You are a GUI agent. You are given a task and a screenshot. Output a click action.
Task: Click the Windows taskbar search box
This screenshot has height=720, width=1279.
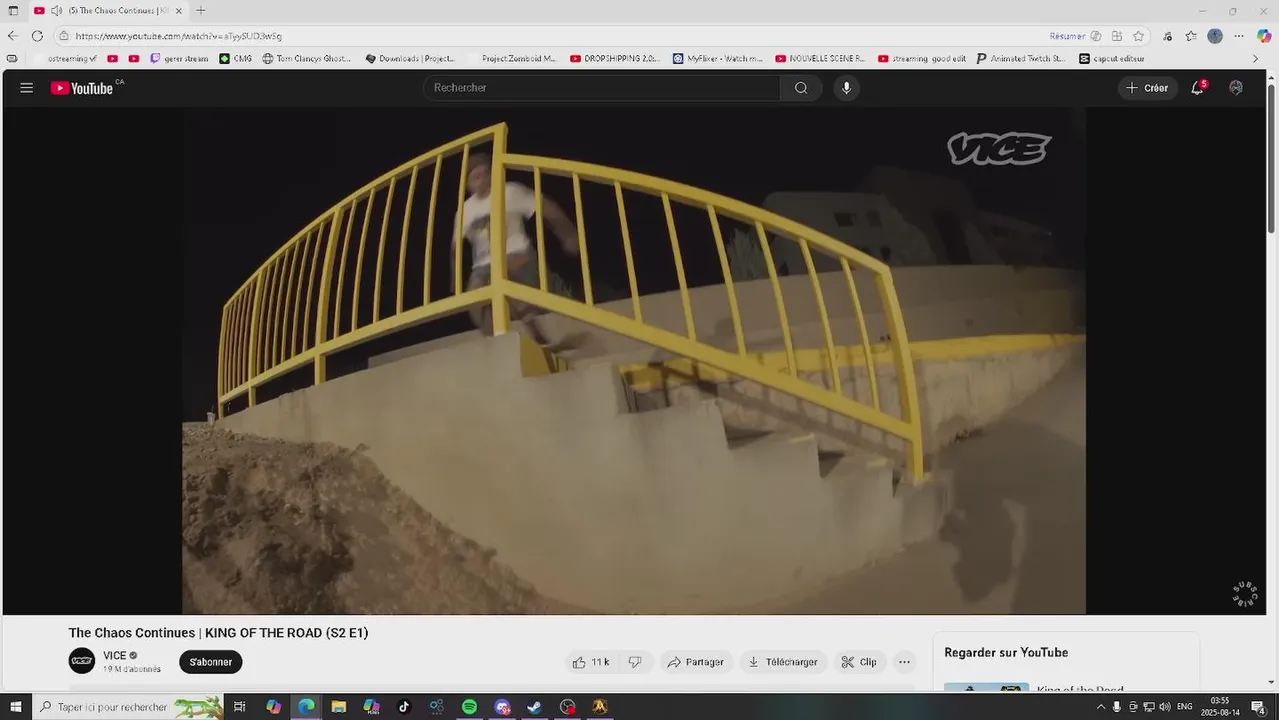tap(127, 707)
